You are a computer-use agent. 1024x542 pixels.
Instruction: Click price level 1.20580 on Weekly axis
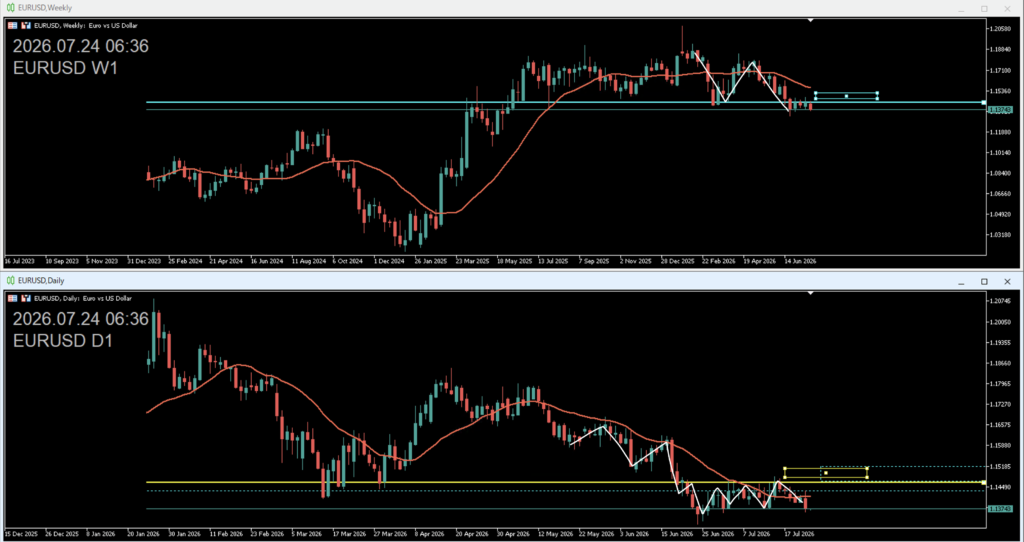[x=998, y=29]
